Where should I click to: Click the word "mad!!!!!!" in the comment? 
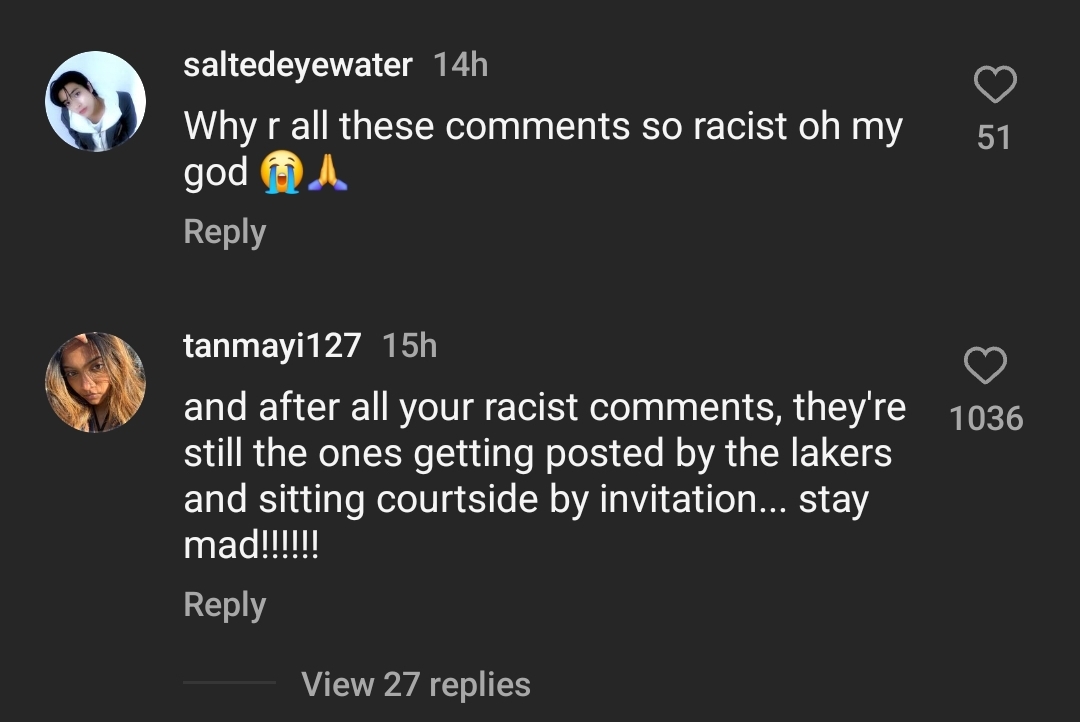251,547
